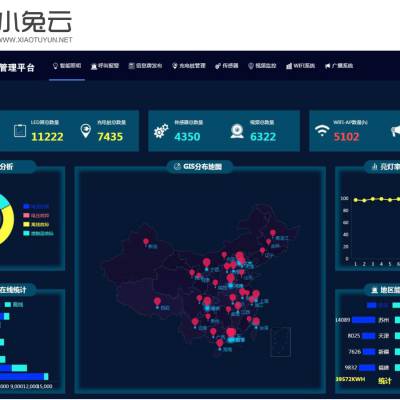Click the pie icon in GIS分布地图 header
This screenshot has height=400, width=400.
pos(177,166)
